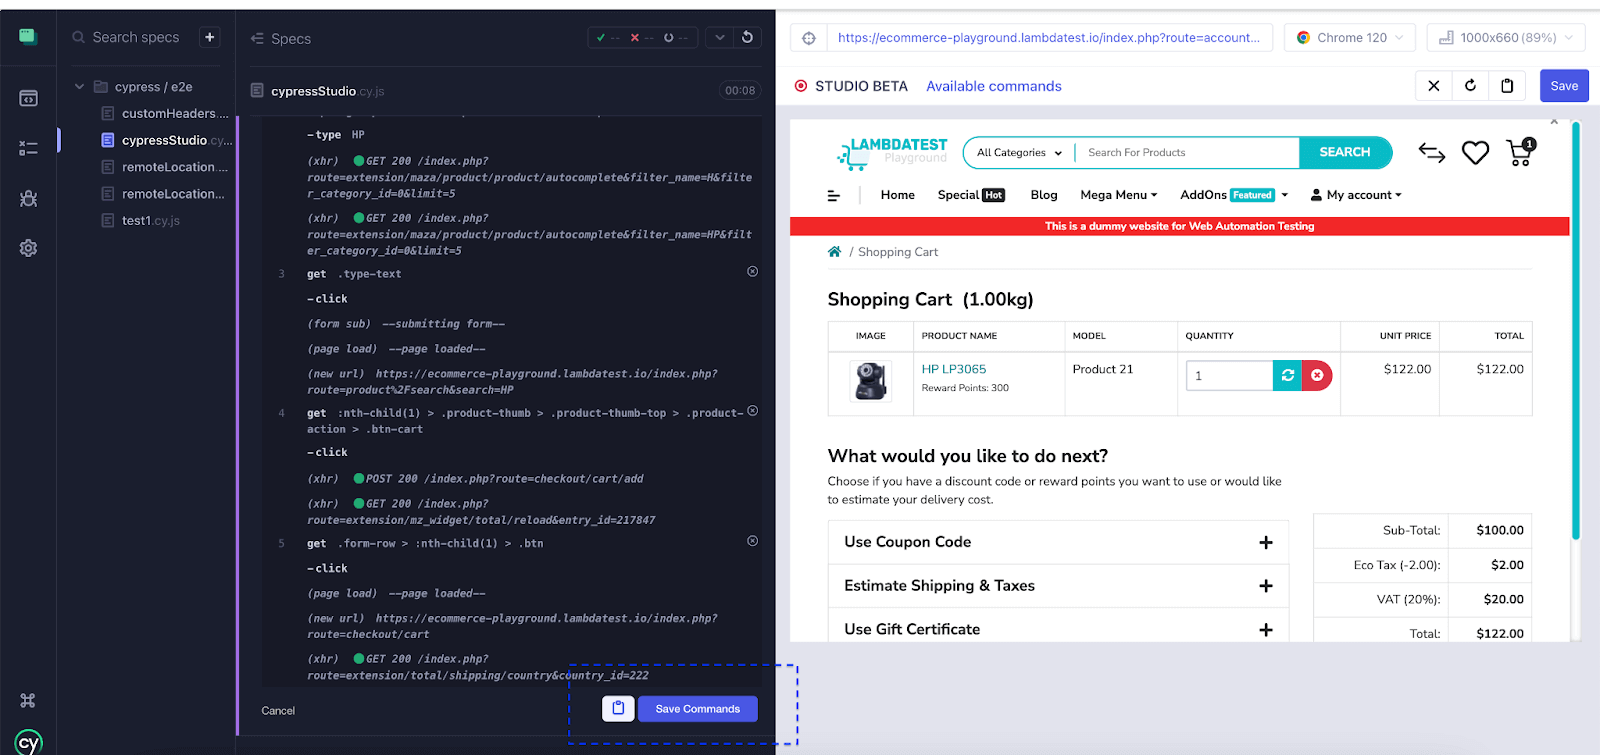Screen dimensions: 1600x755
Task: Select the cypressStudio spec in the tree
Action: pyautogui.click(x=165, y=140)
